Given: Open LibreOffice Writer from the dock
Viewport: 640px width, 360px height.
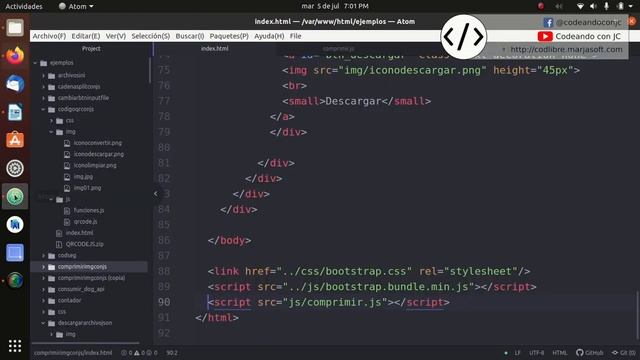Looking at the screenshot, I should click(15, 112).
